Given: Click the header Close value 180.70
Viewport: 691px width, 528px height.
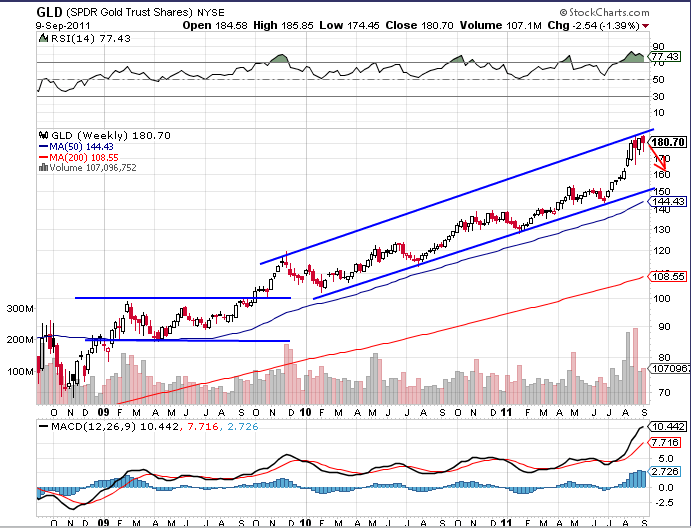Looking at the screenshot, I should pyautogui.click(x=437, y=26).
